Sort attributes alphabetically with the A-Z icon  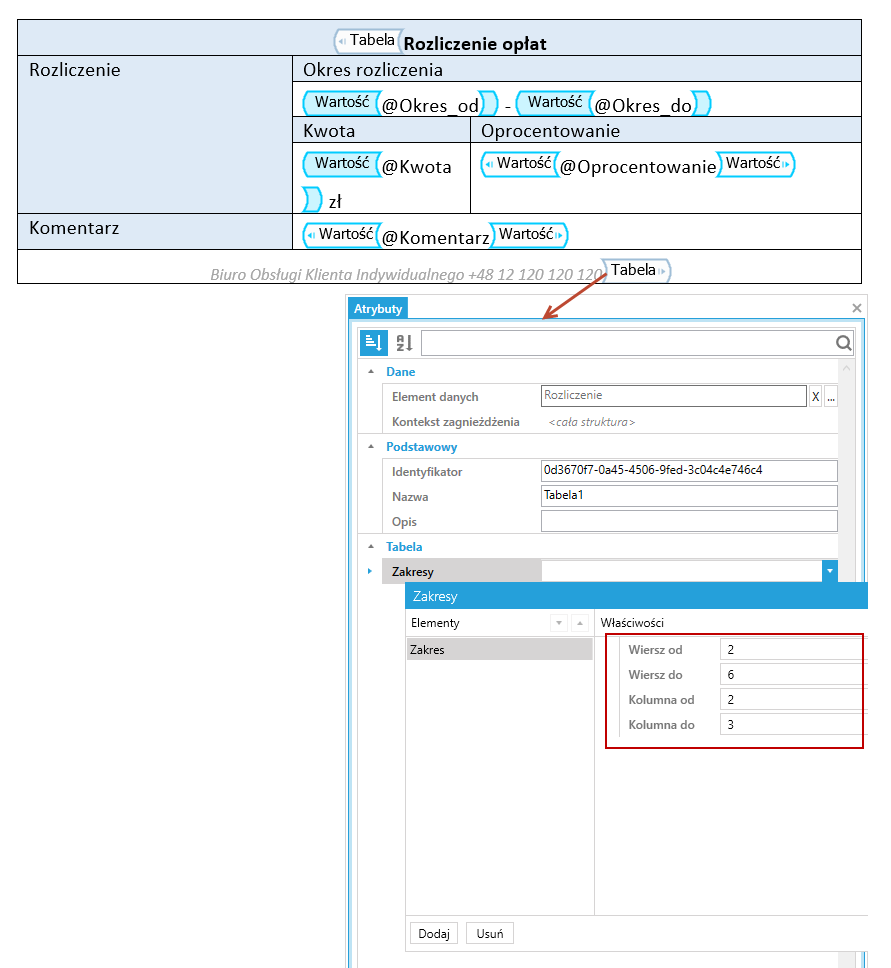pyautogui.click(x=404, y=343)
